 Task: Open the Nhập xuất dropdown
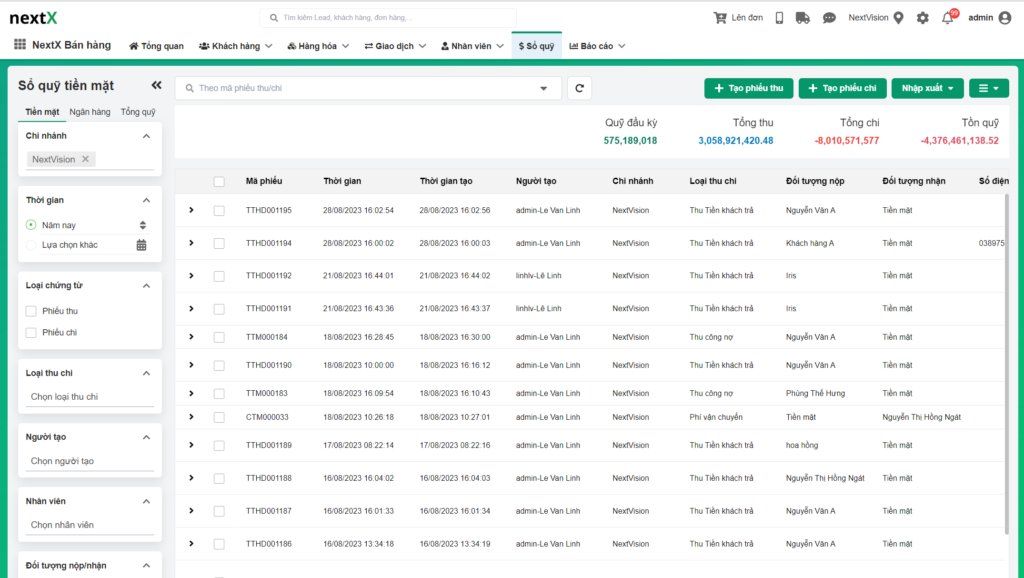tap(927, 88)
